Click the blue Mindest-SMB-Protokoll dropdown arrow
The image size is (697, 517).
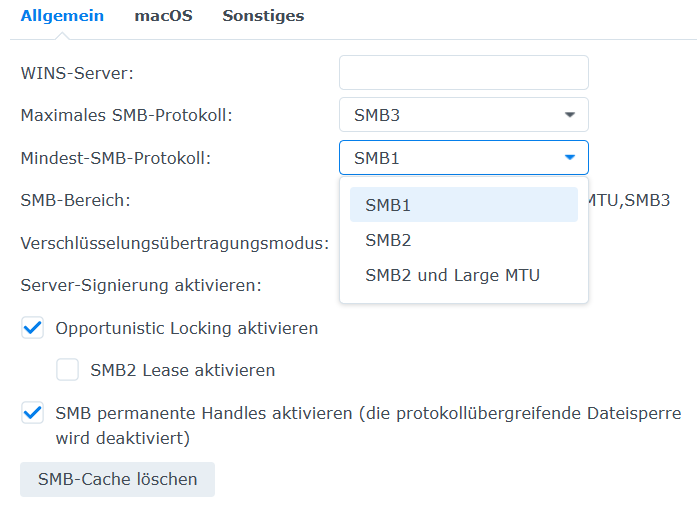click(x=570, y=158)
